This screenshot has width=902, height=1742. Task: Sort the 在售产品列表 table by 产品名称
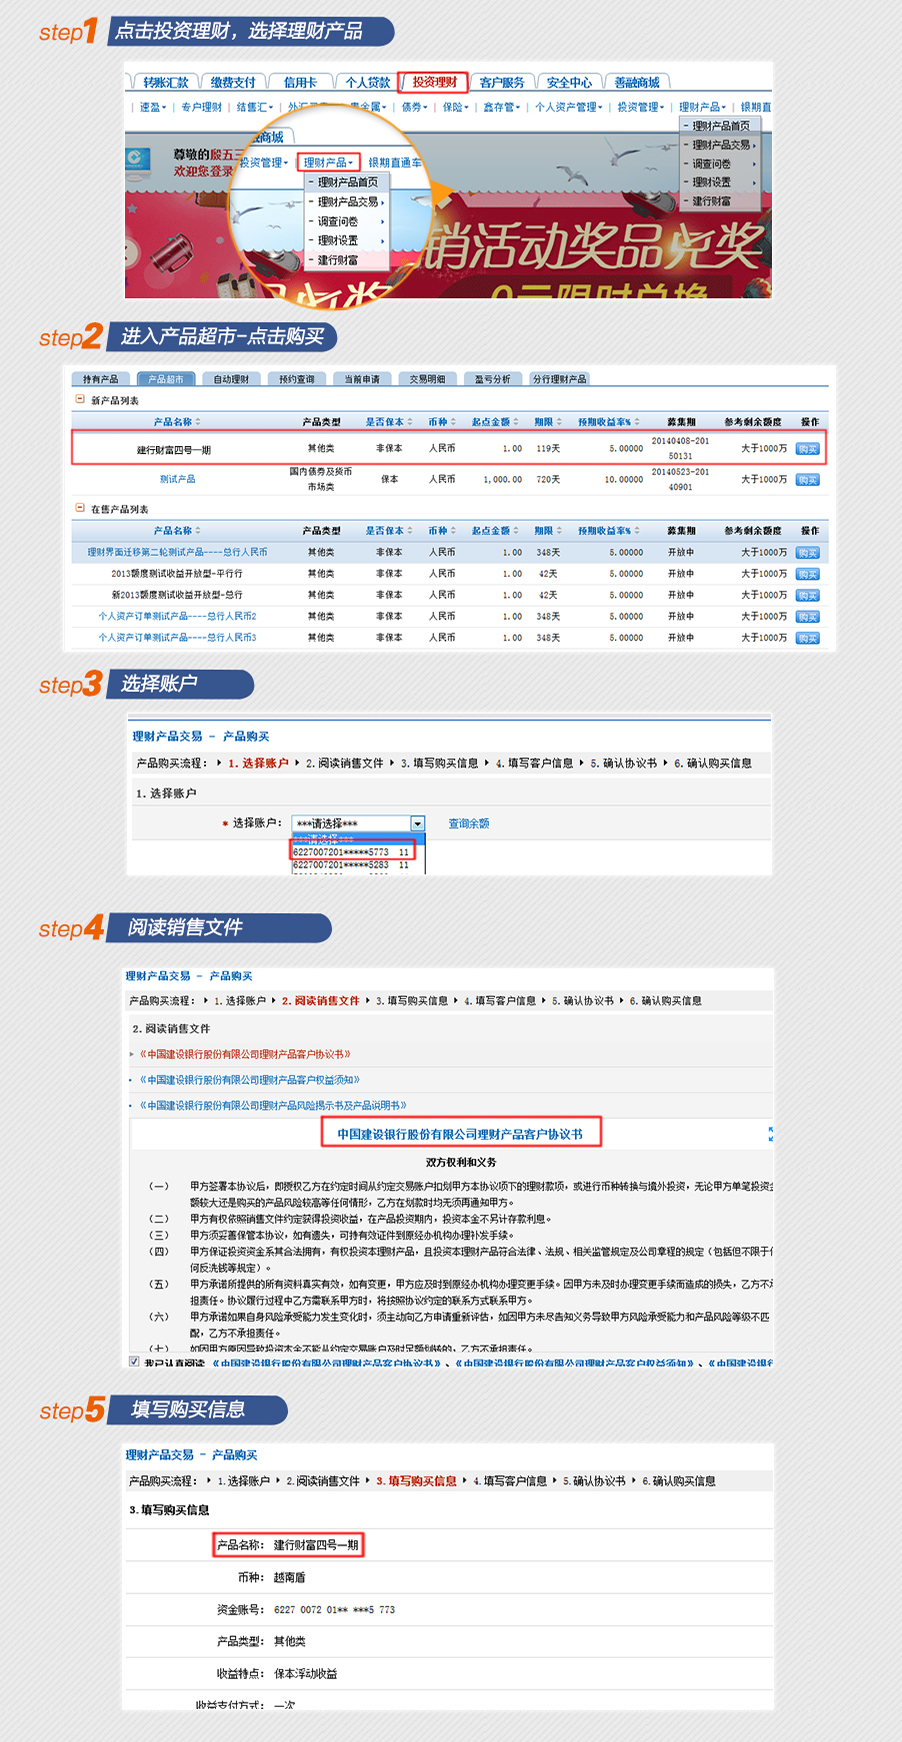[x=177, y=530]
